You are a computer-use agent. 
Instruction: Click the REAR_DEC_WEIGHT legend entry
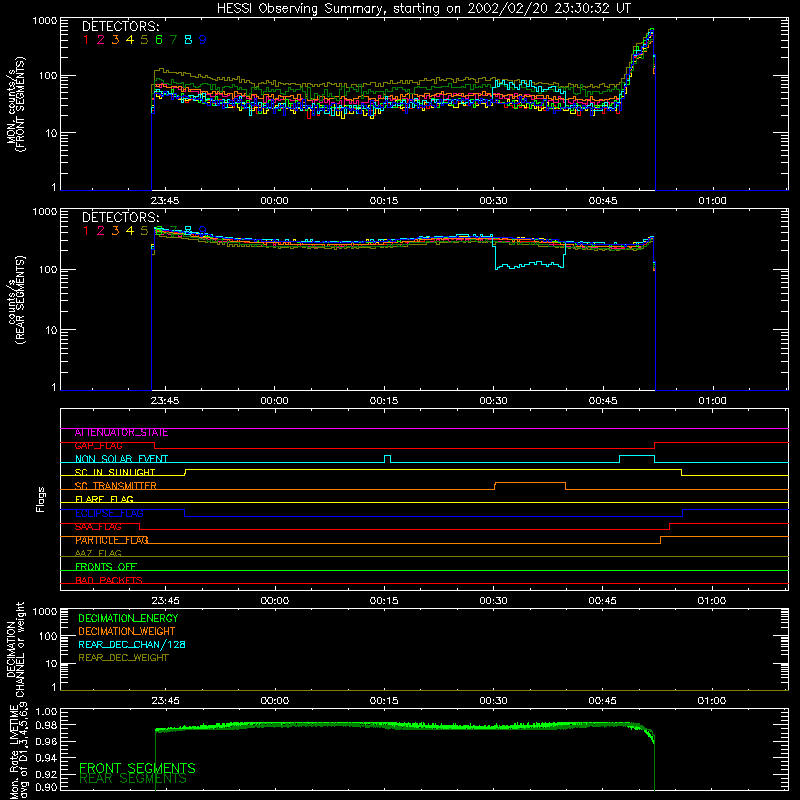pos(123,658)
